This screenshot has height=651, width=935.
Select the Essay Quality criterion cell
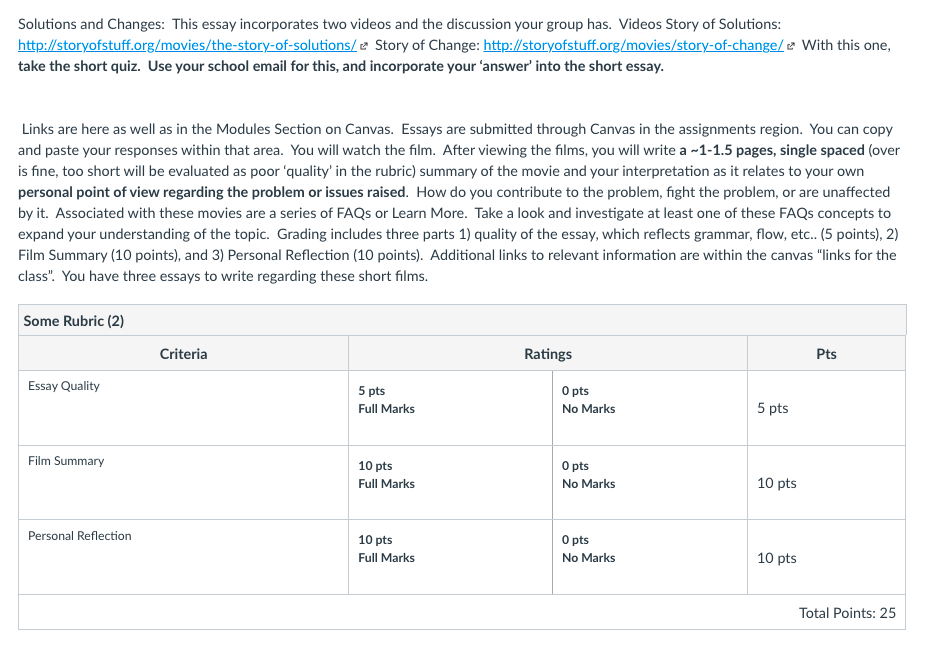pyautogui.click(x=184, y=408)
